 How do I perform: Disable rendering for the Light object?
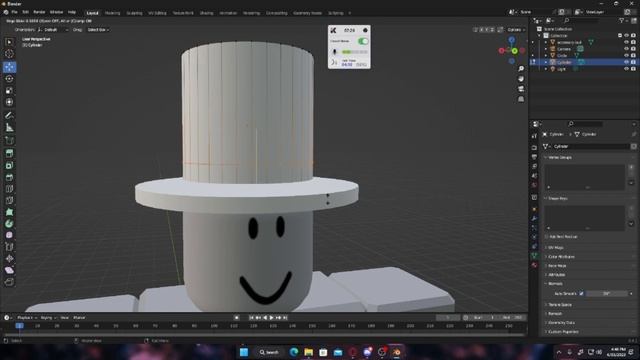(633, 69)
